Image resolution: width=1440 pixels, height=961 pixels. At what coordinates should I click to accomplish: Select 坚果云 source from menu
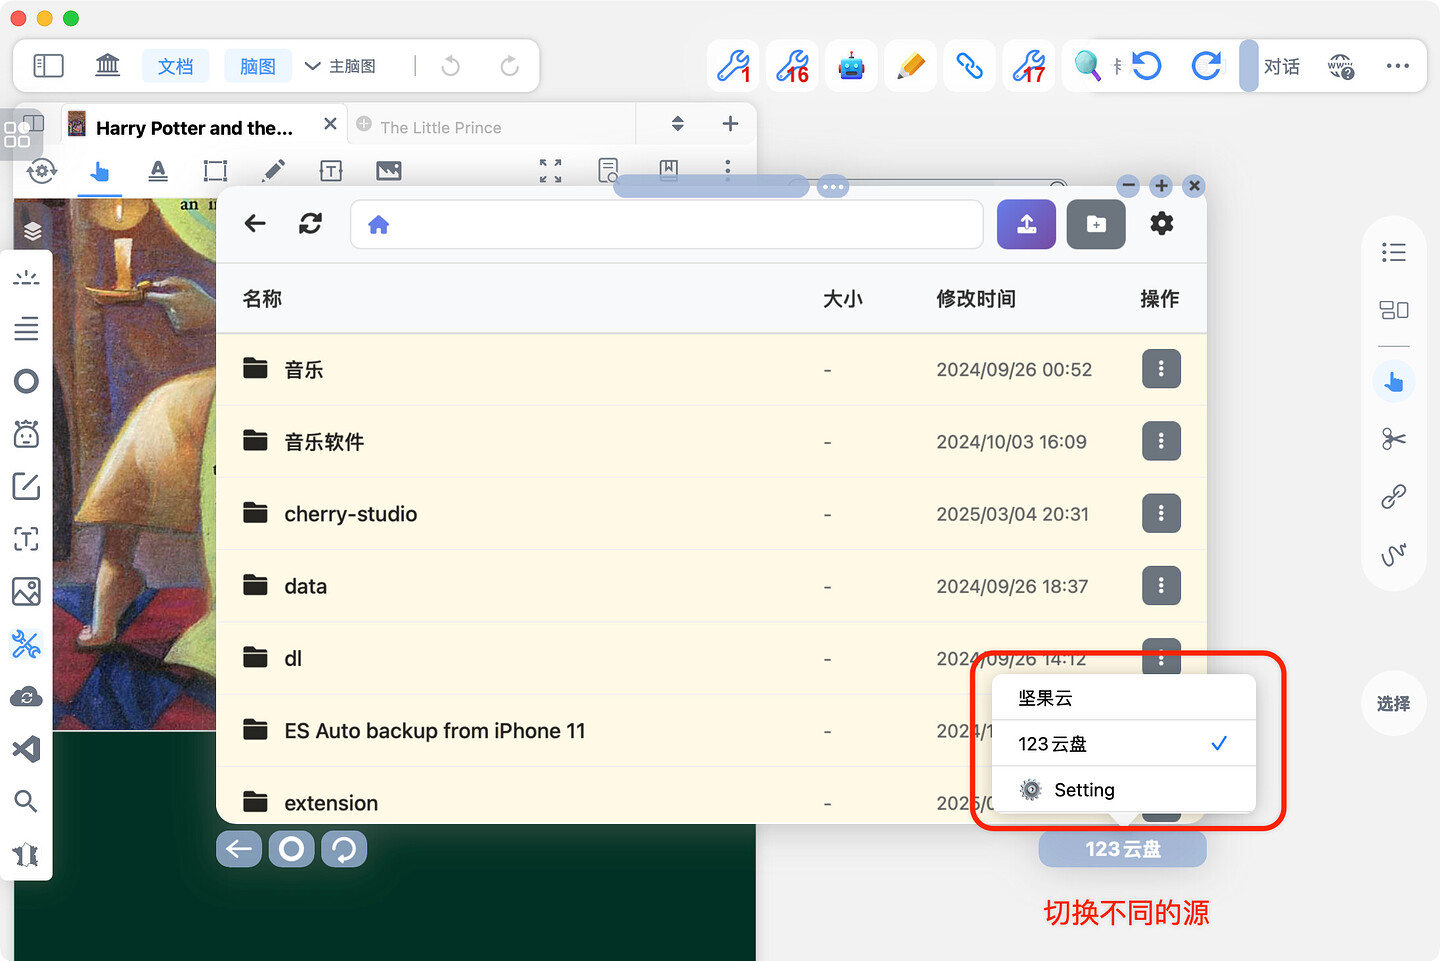1123,698
